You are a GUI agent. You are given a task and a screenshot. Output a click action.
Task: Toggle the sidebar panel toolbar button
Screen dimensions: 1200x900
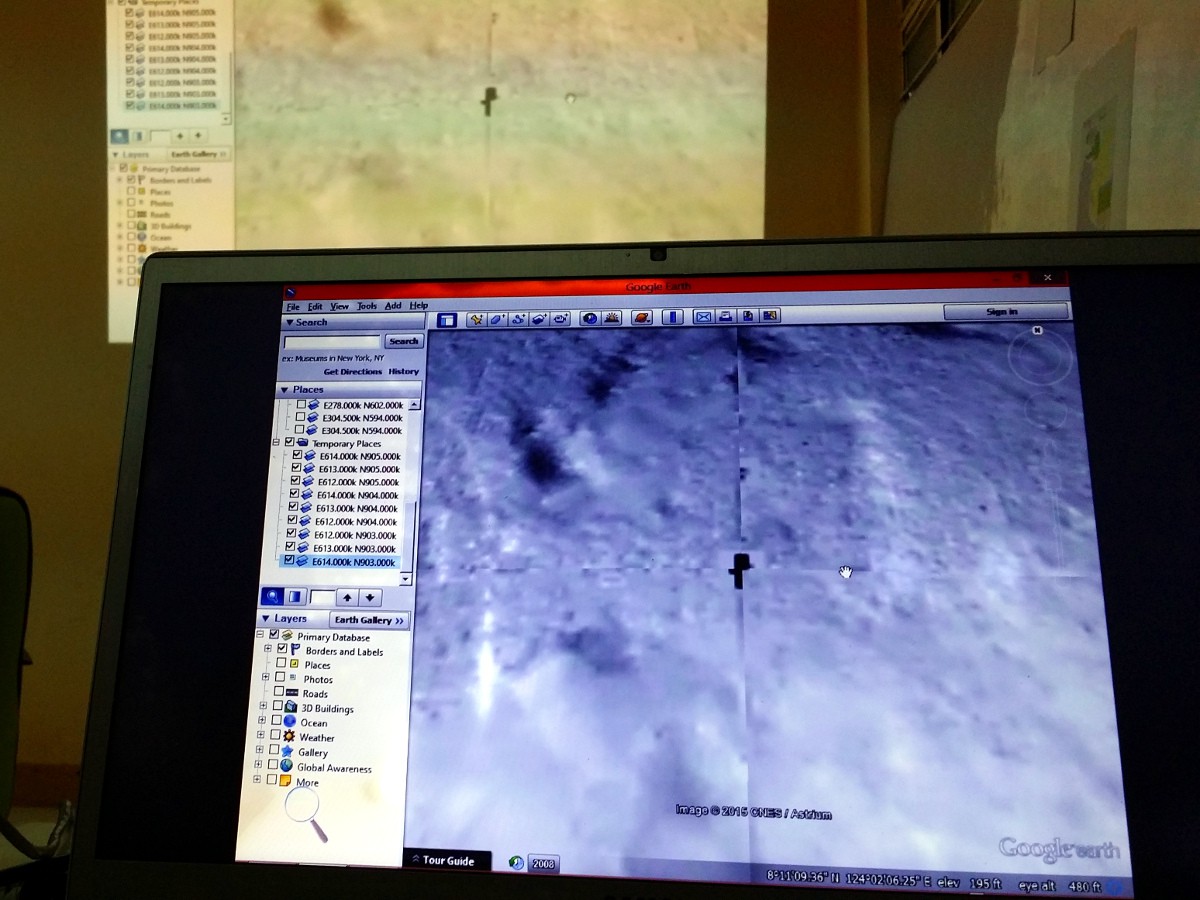tap(447, 320)
